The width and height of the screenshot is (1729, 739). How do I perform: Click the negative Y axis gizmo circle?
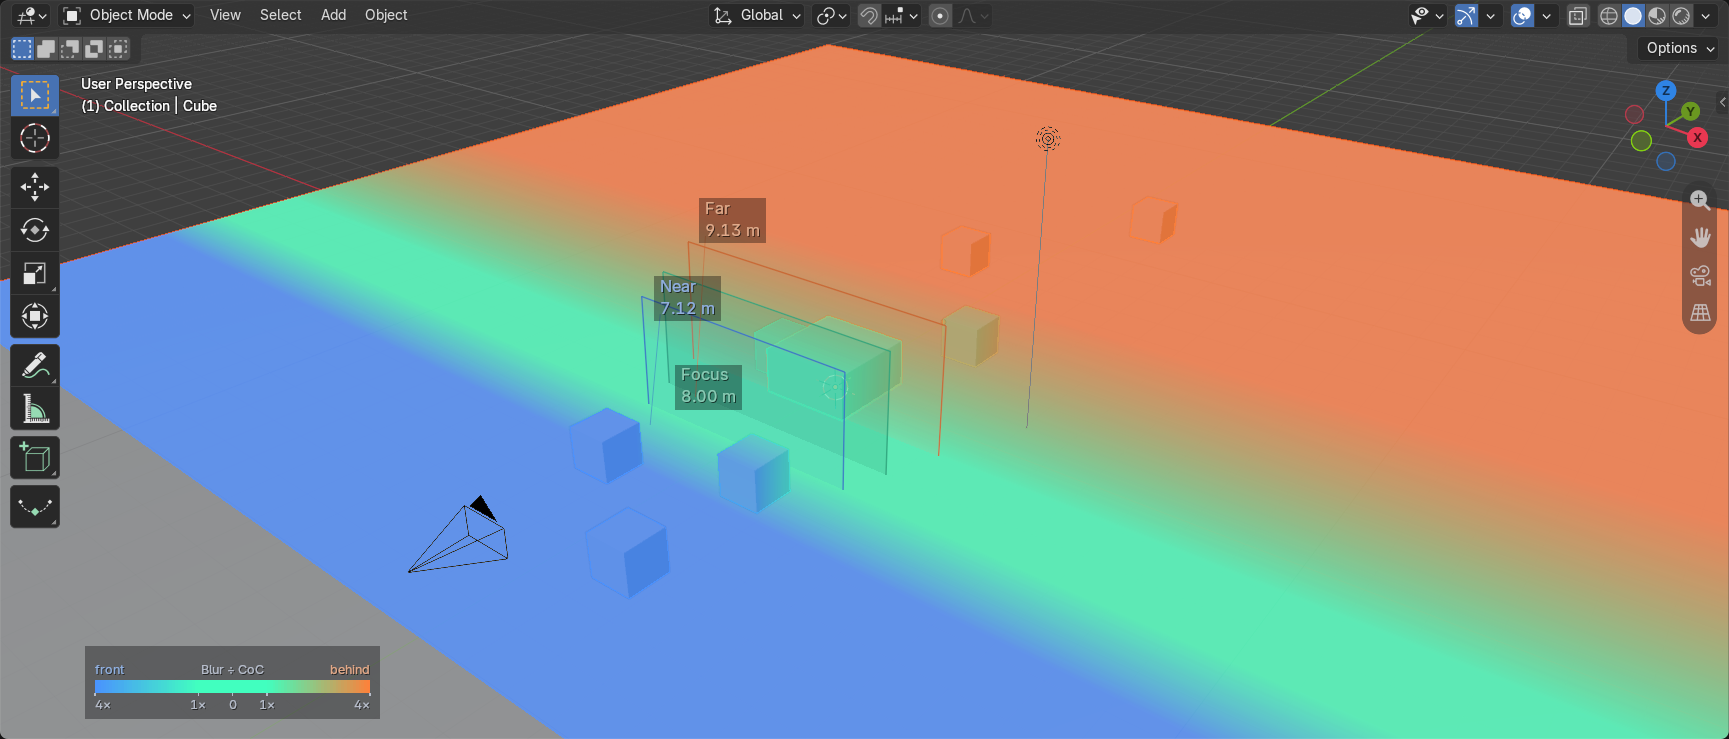tap(1641, 141)
